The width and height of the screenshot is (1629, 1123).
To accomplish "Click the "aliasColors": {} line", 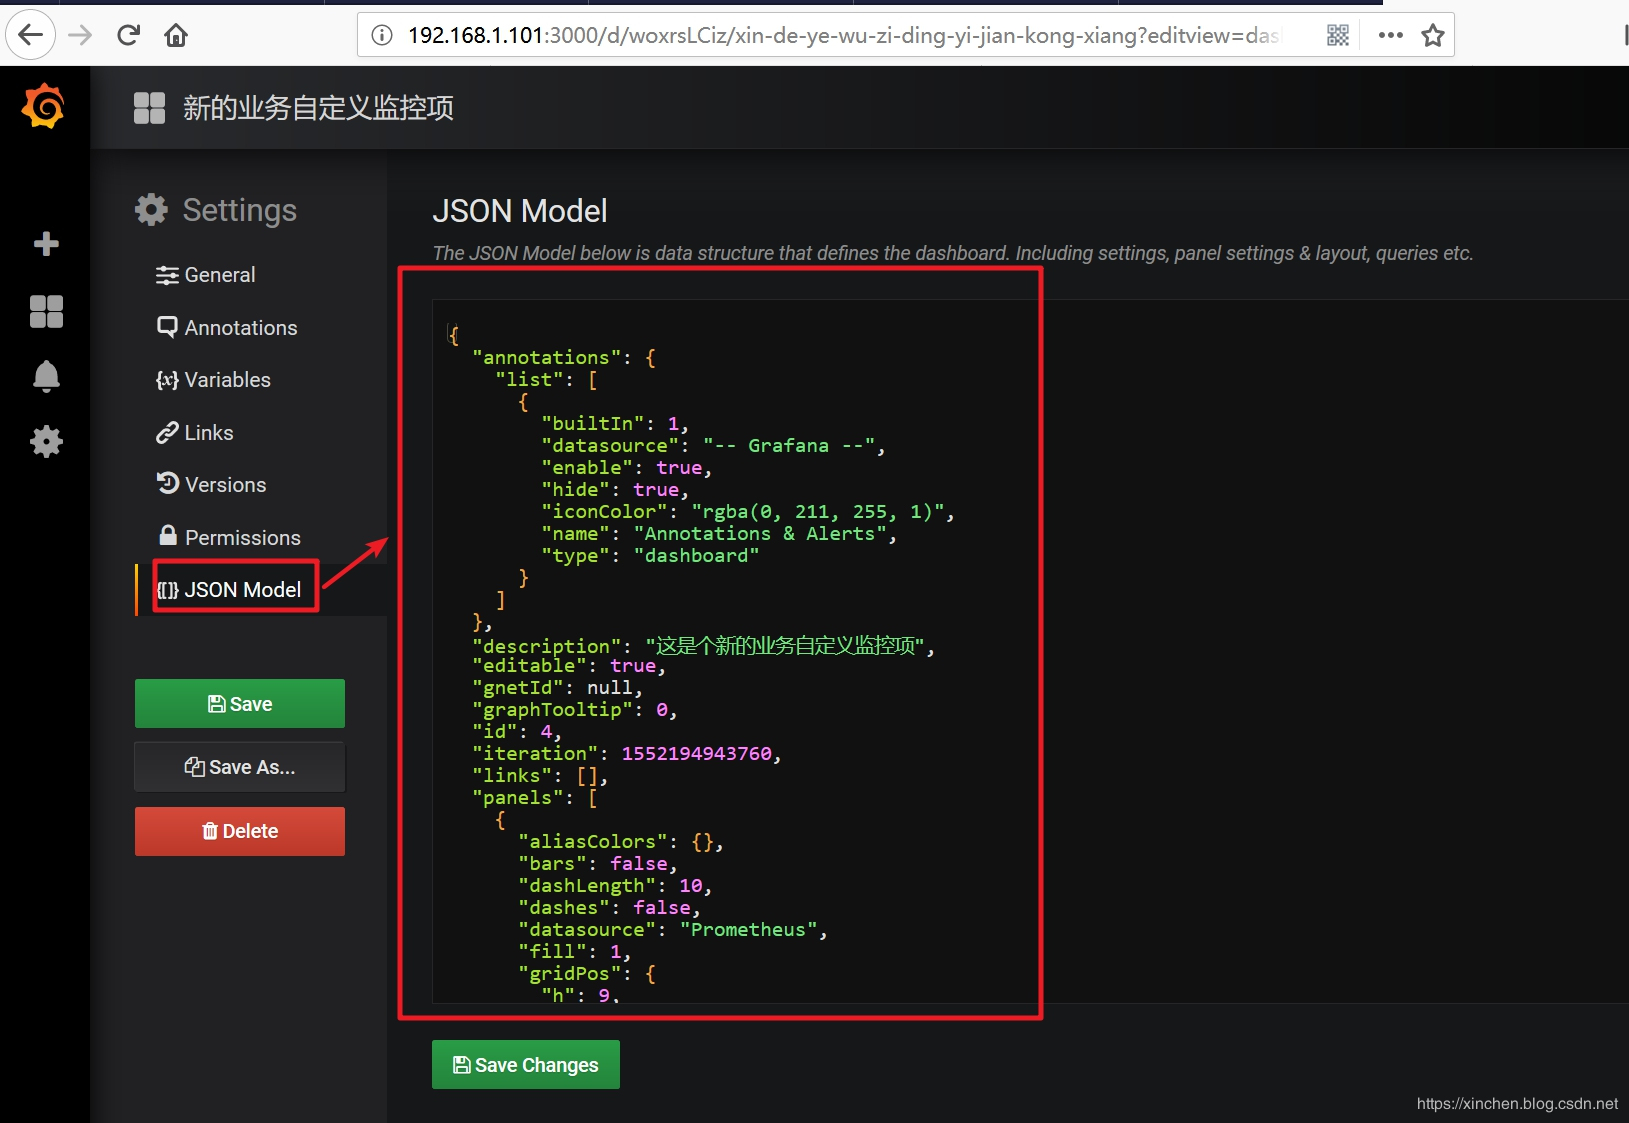I will click(621, 841).
